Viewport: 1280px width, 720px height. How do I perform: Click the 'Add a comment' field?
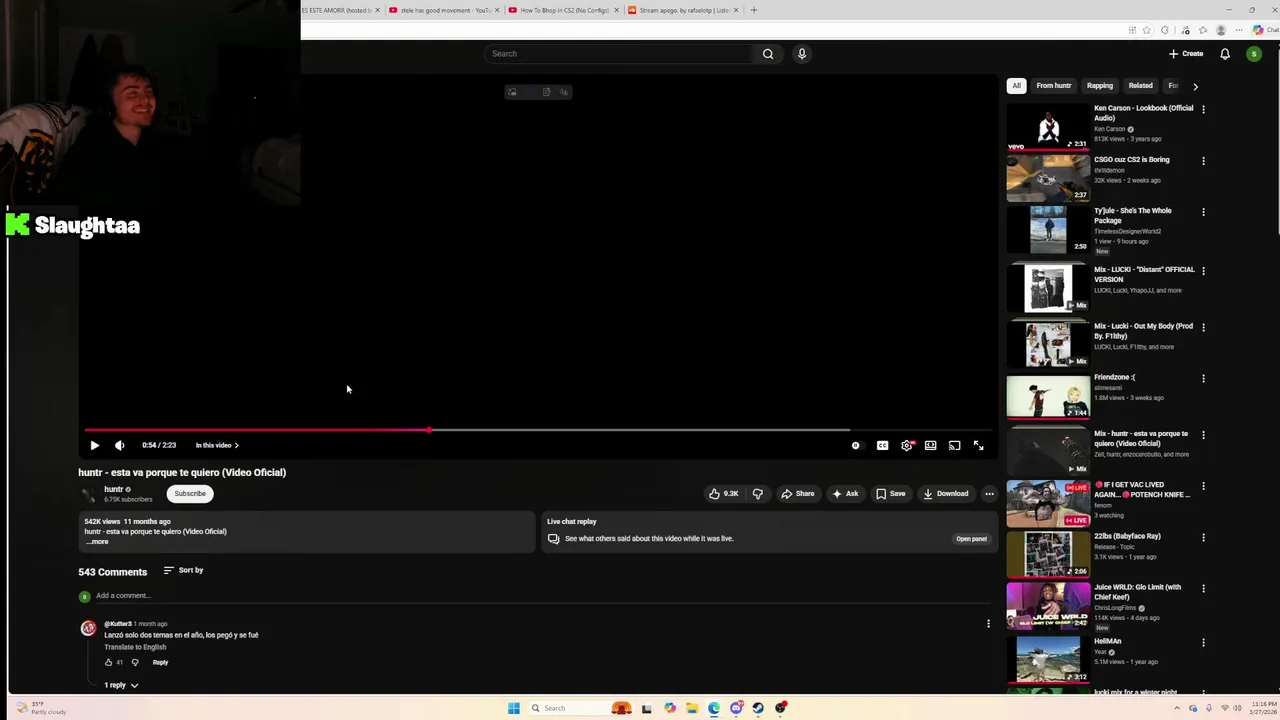[x=545, y=596]
